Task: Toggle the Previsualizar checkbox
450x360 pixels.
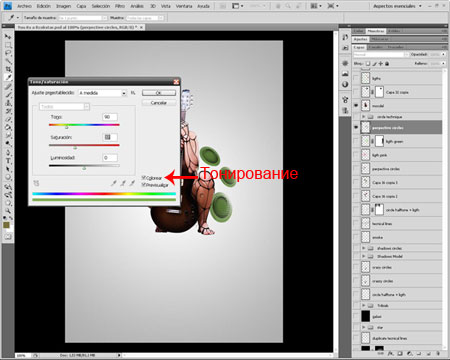Action: (x=144, y=185)
